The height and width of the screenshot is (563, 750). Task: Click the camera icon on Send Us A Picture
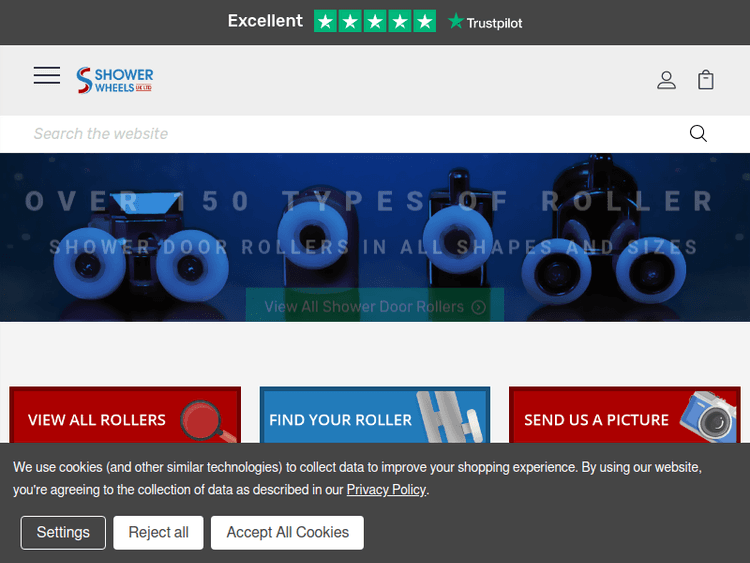pyautogui.click(x=708, y=418)
